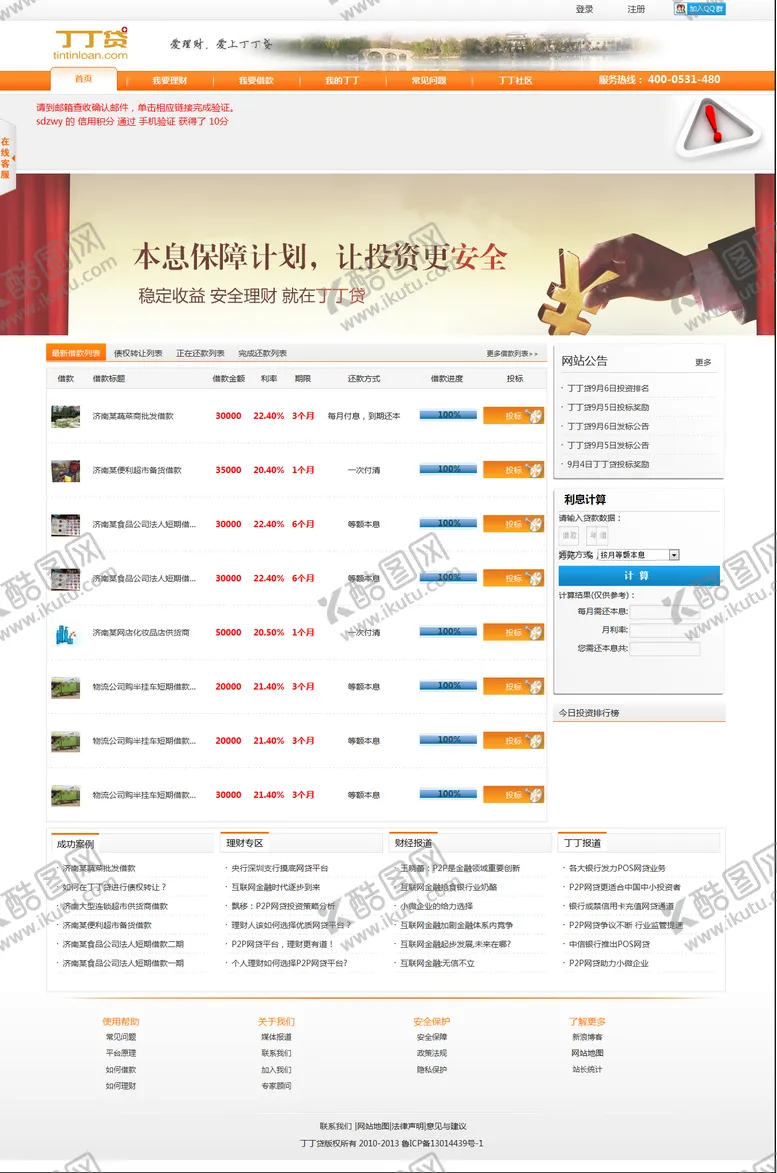Image resolution: width=777 pixels, height=1173 pixels.
Task: Open 我要理财 navigation menu item
Action: 170,80
